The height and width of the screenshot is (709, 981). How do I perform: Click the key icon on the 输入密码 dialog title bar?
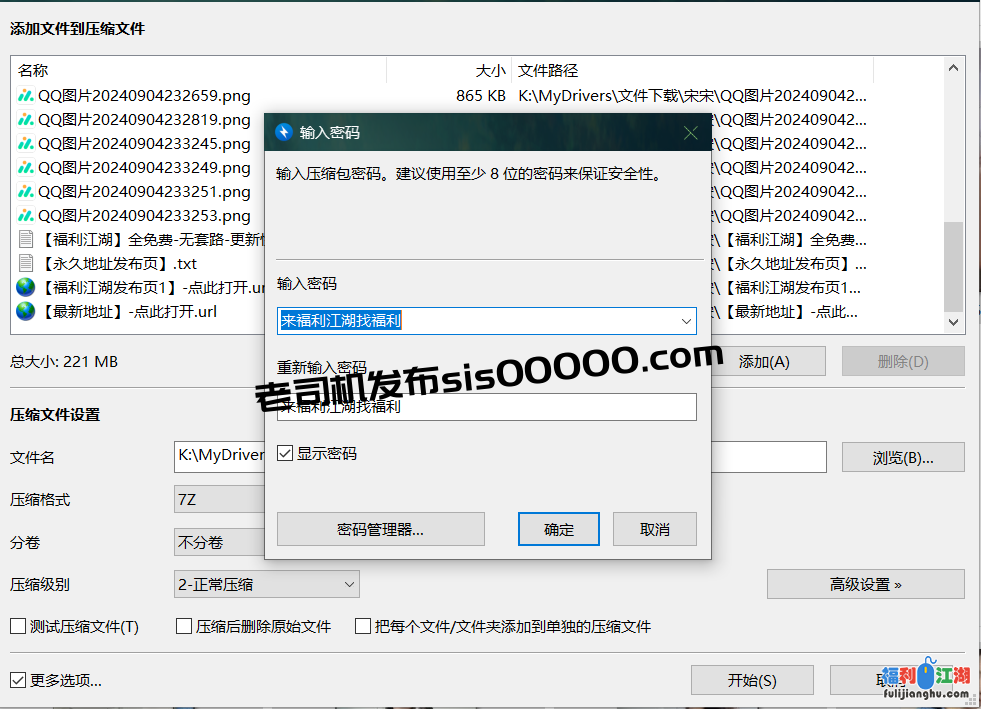(285, 131)
